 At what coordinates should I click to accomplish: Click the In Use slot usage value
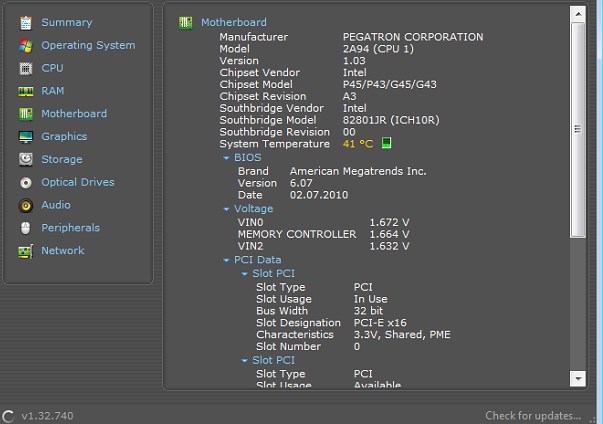[371, 299]
